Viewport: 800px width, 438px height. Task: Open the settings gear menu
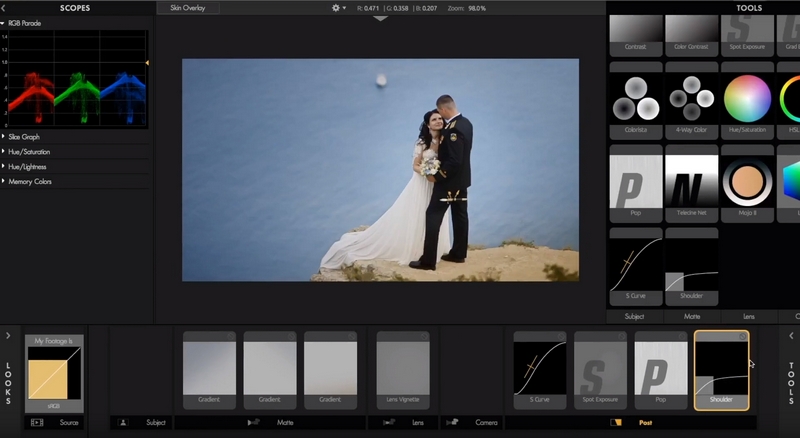pos(338,8)
